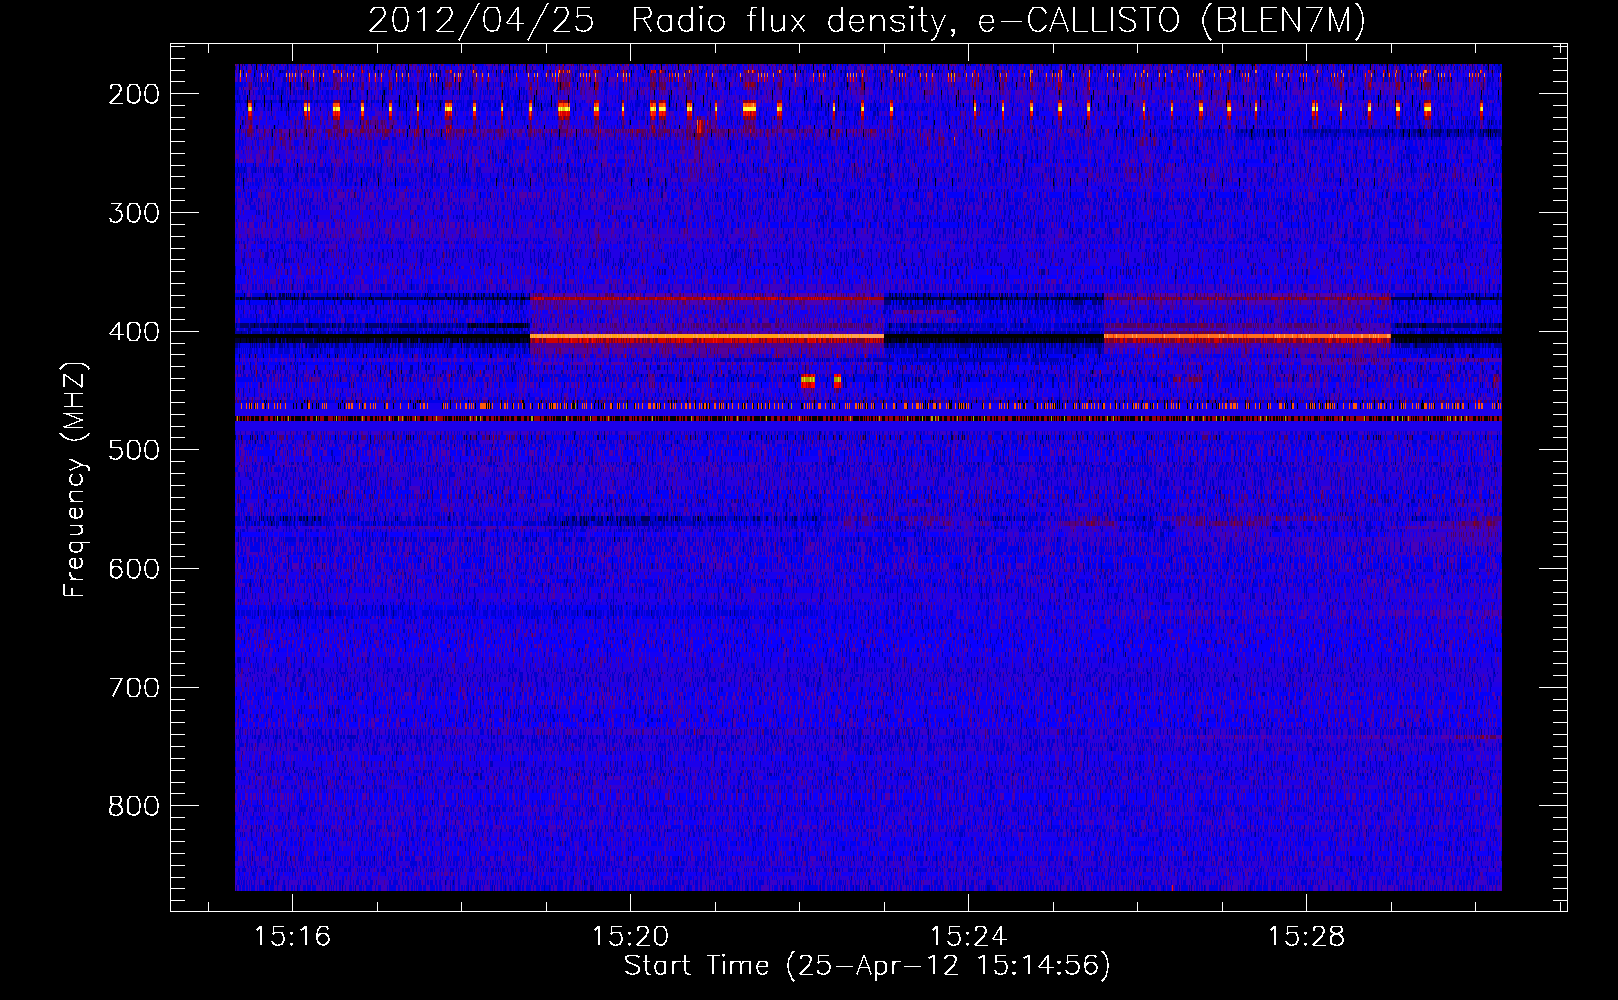Click the 15:16 time tick label
Image resolution: width=1618 pixels, height=1000 pixels.
coord(292,937)
